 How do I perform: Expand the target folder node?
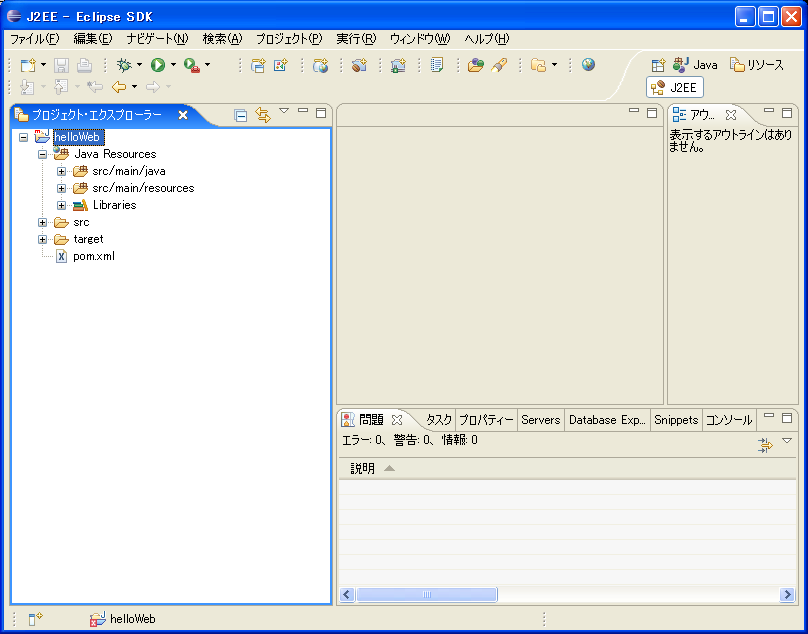(x=43, y=239)
